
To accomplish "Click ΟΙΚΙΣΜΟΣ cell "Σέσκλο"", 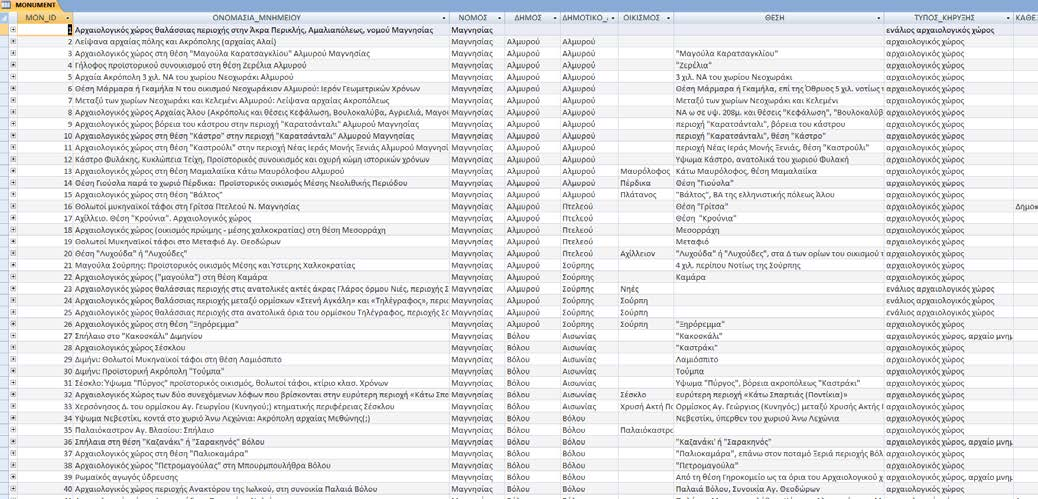I will click(646, 394).
